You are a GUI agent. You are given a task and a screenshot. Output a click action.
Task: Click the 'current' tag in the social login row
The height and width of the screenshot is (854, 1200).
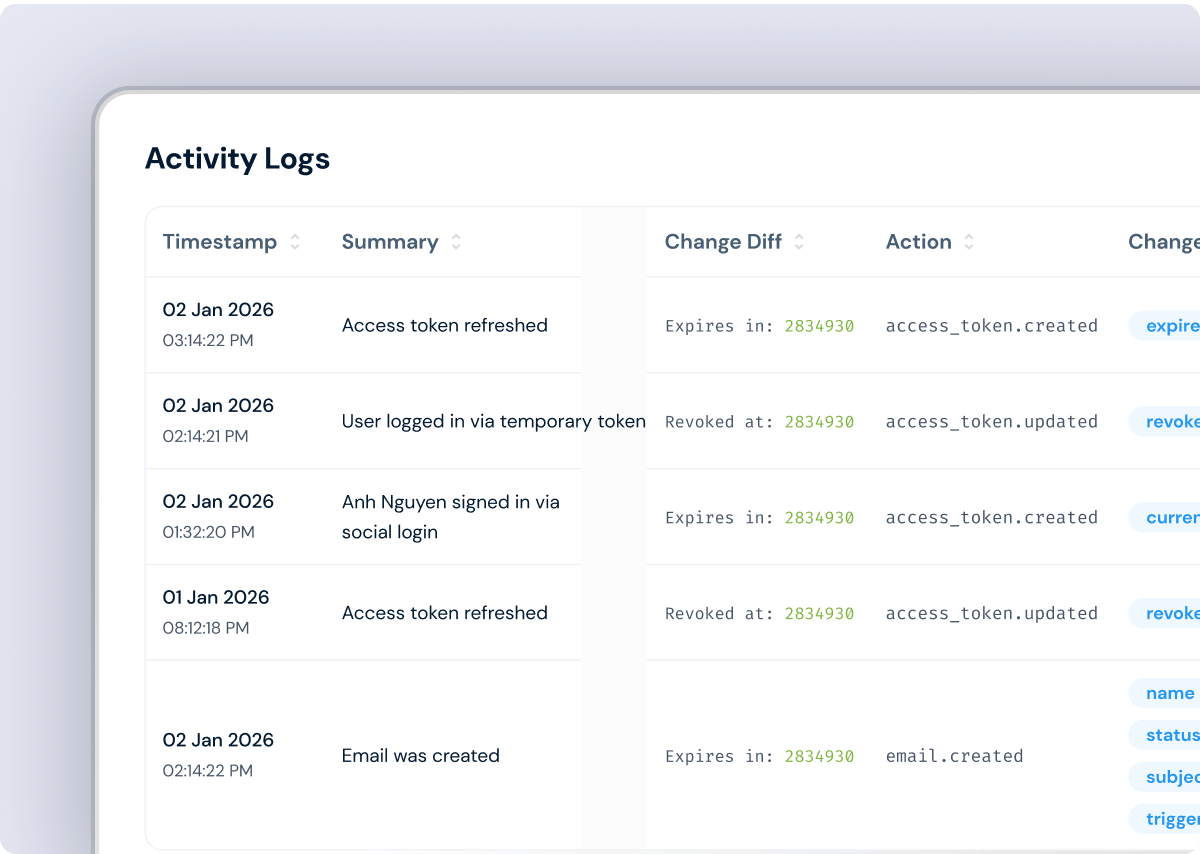tap(1166, 517)
